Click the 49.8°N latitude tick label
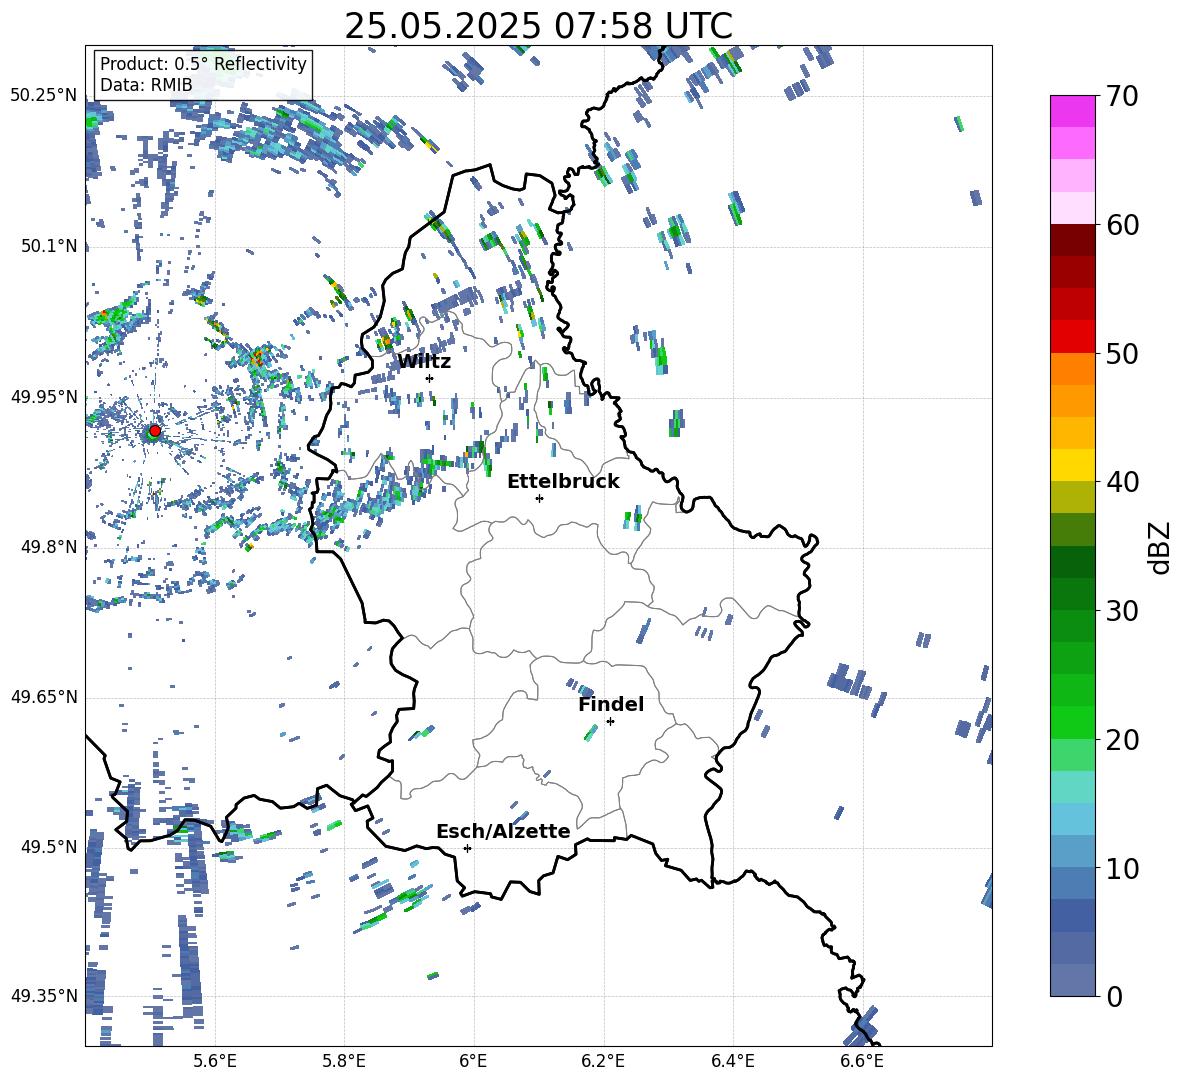The height and width of the screenshot is (1081, 1184). [x=49, y=547]
